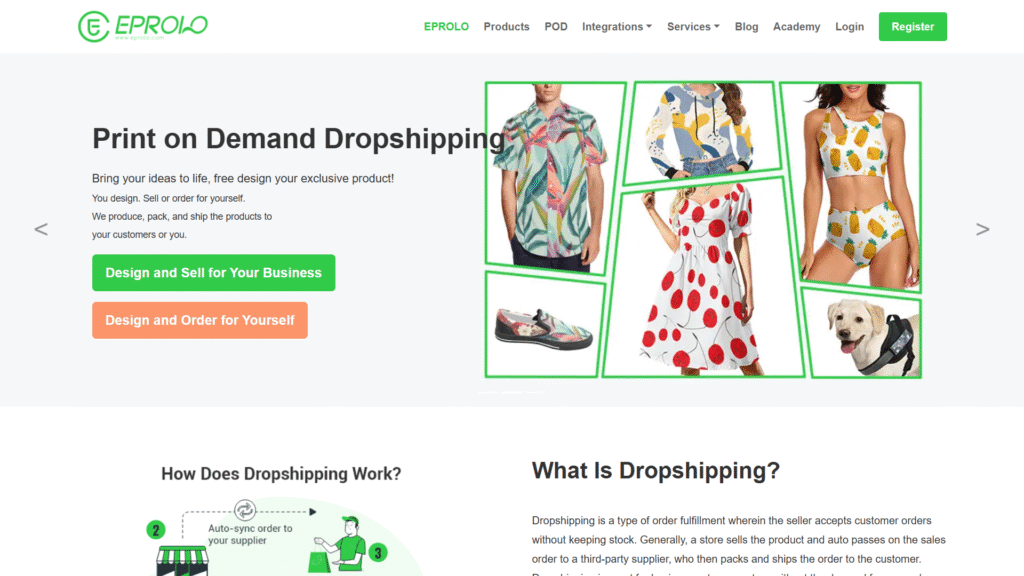Open the Blog page link
Screen dimensions: 1024x576
pyautogui.click(x=746, y=27)
